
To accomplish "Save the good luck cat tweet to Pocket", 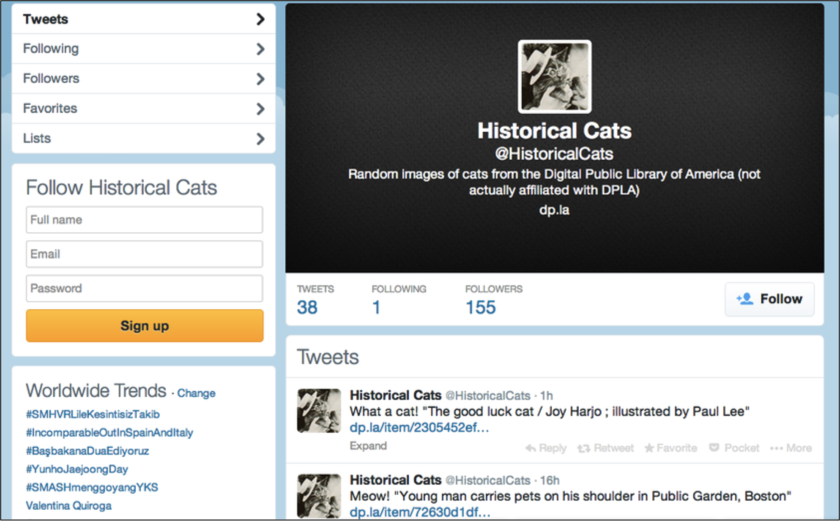I will [734, 448].
